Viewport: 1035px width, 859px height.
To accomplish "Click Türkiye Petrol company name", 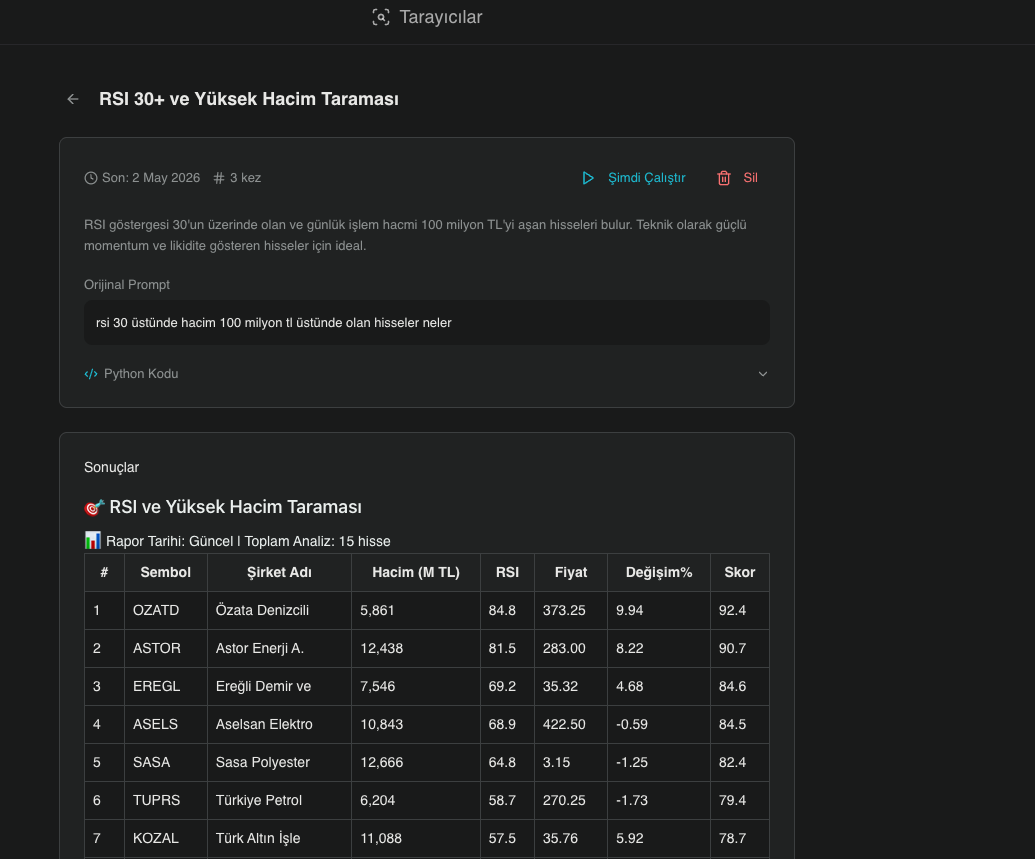I will click(x=258, y=800).
